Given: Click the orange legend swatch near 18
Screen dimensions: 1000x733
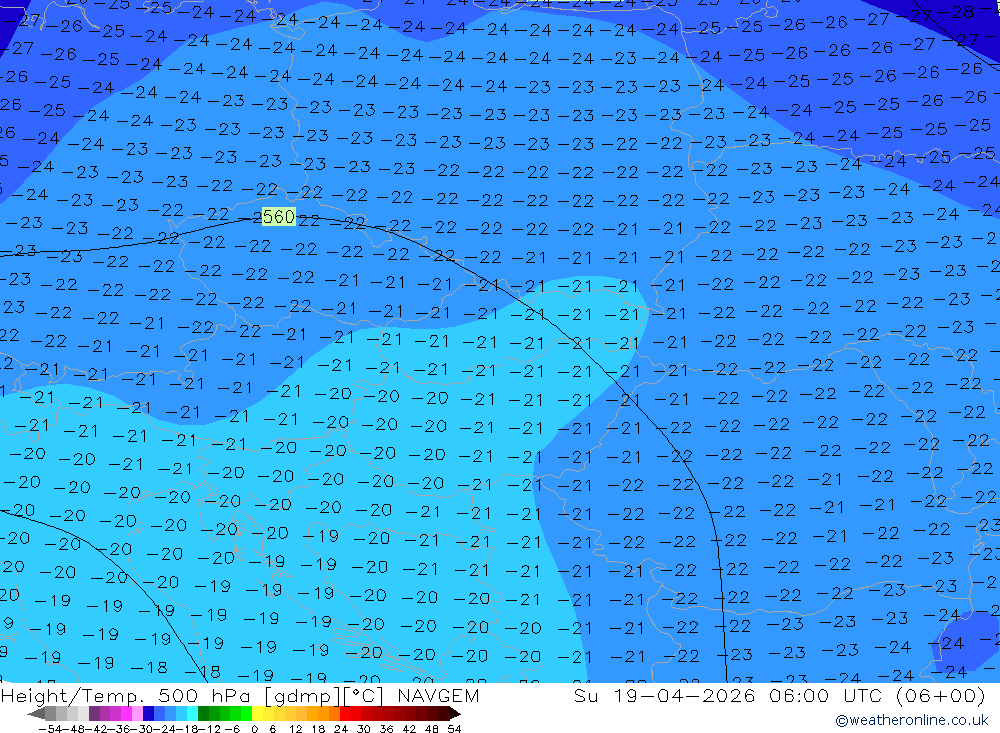Looking at the screenshot, I should tap(323, 714).
